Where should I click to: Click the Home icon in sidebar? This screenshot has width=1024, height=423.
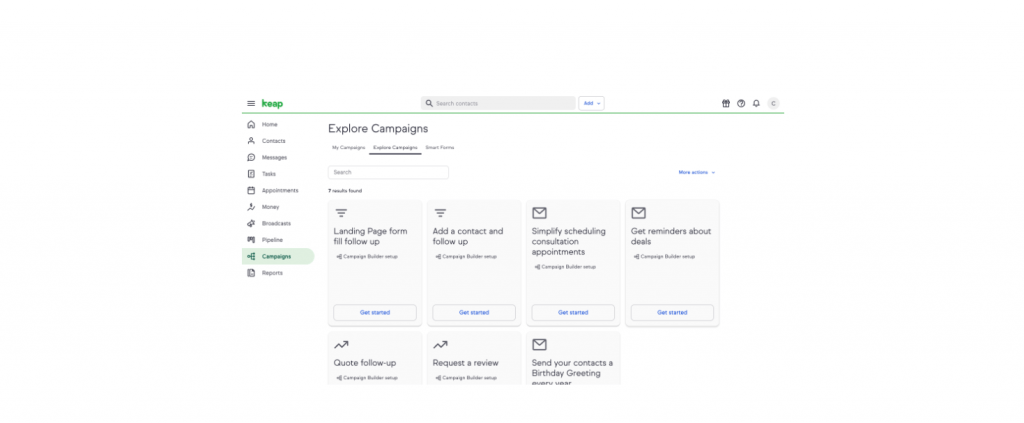pos(251,124)
